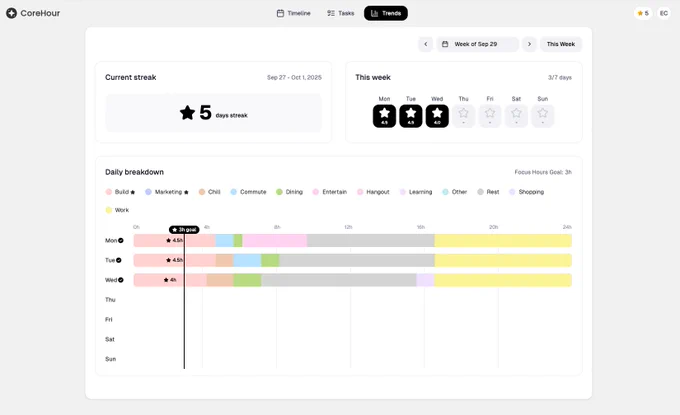Click Wednesday's checkmark icon in breakdown
Viewport: 680px width, 415px height.
121,280
